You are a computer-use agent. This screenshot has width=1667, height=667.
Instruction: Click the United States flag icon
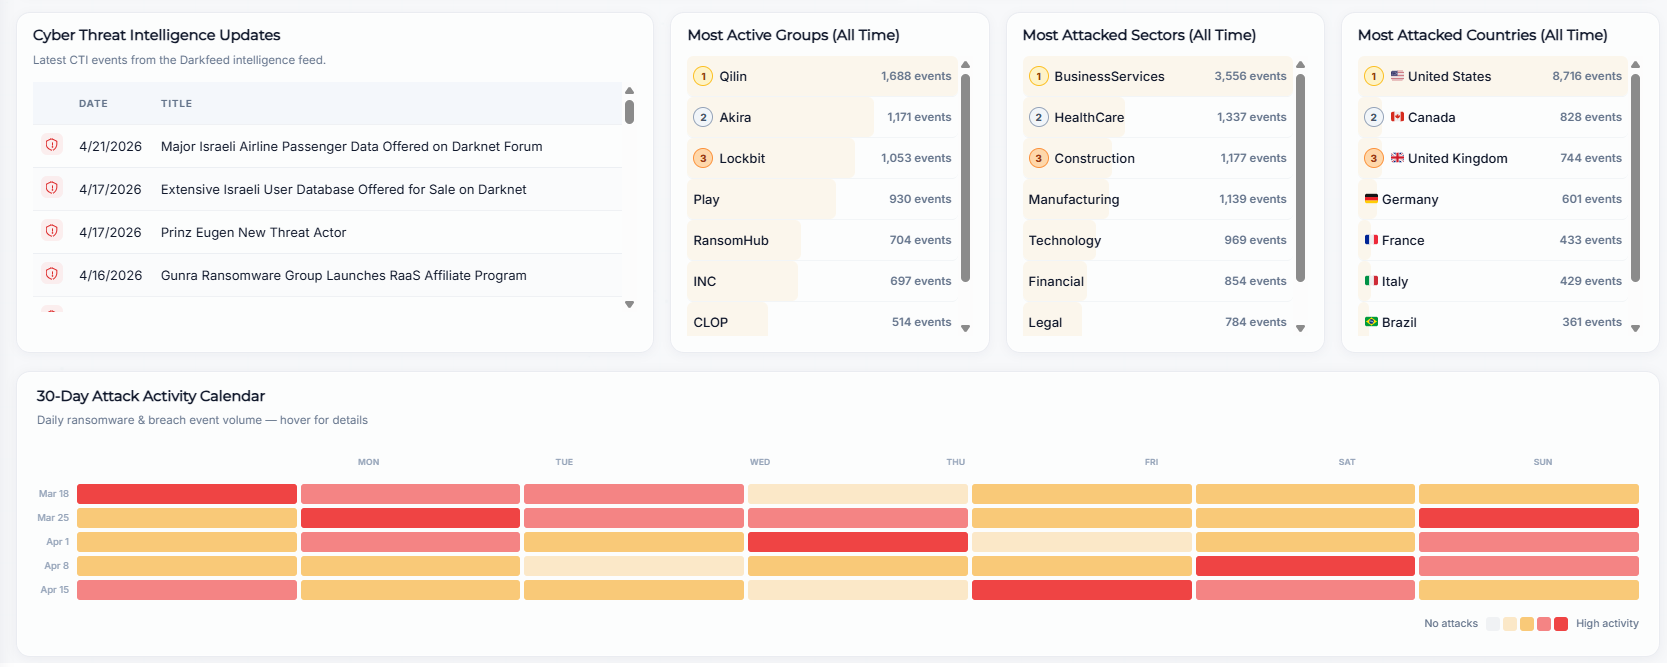point(1397,75)
